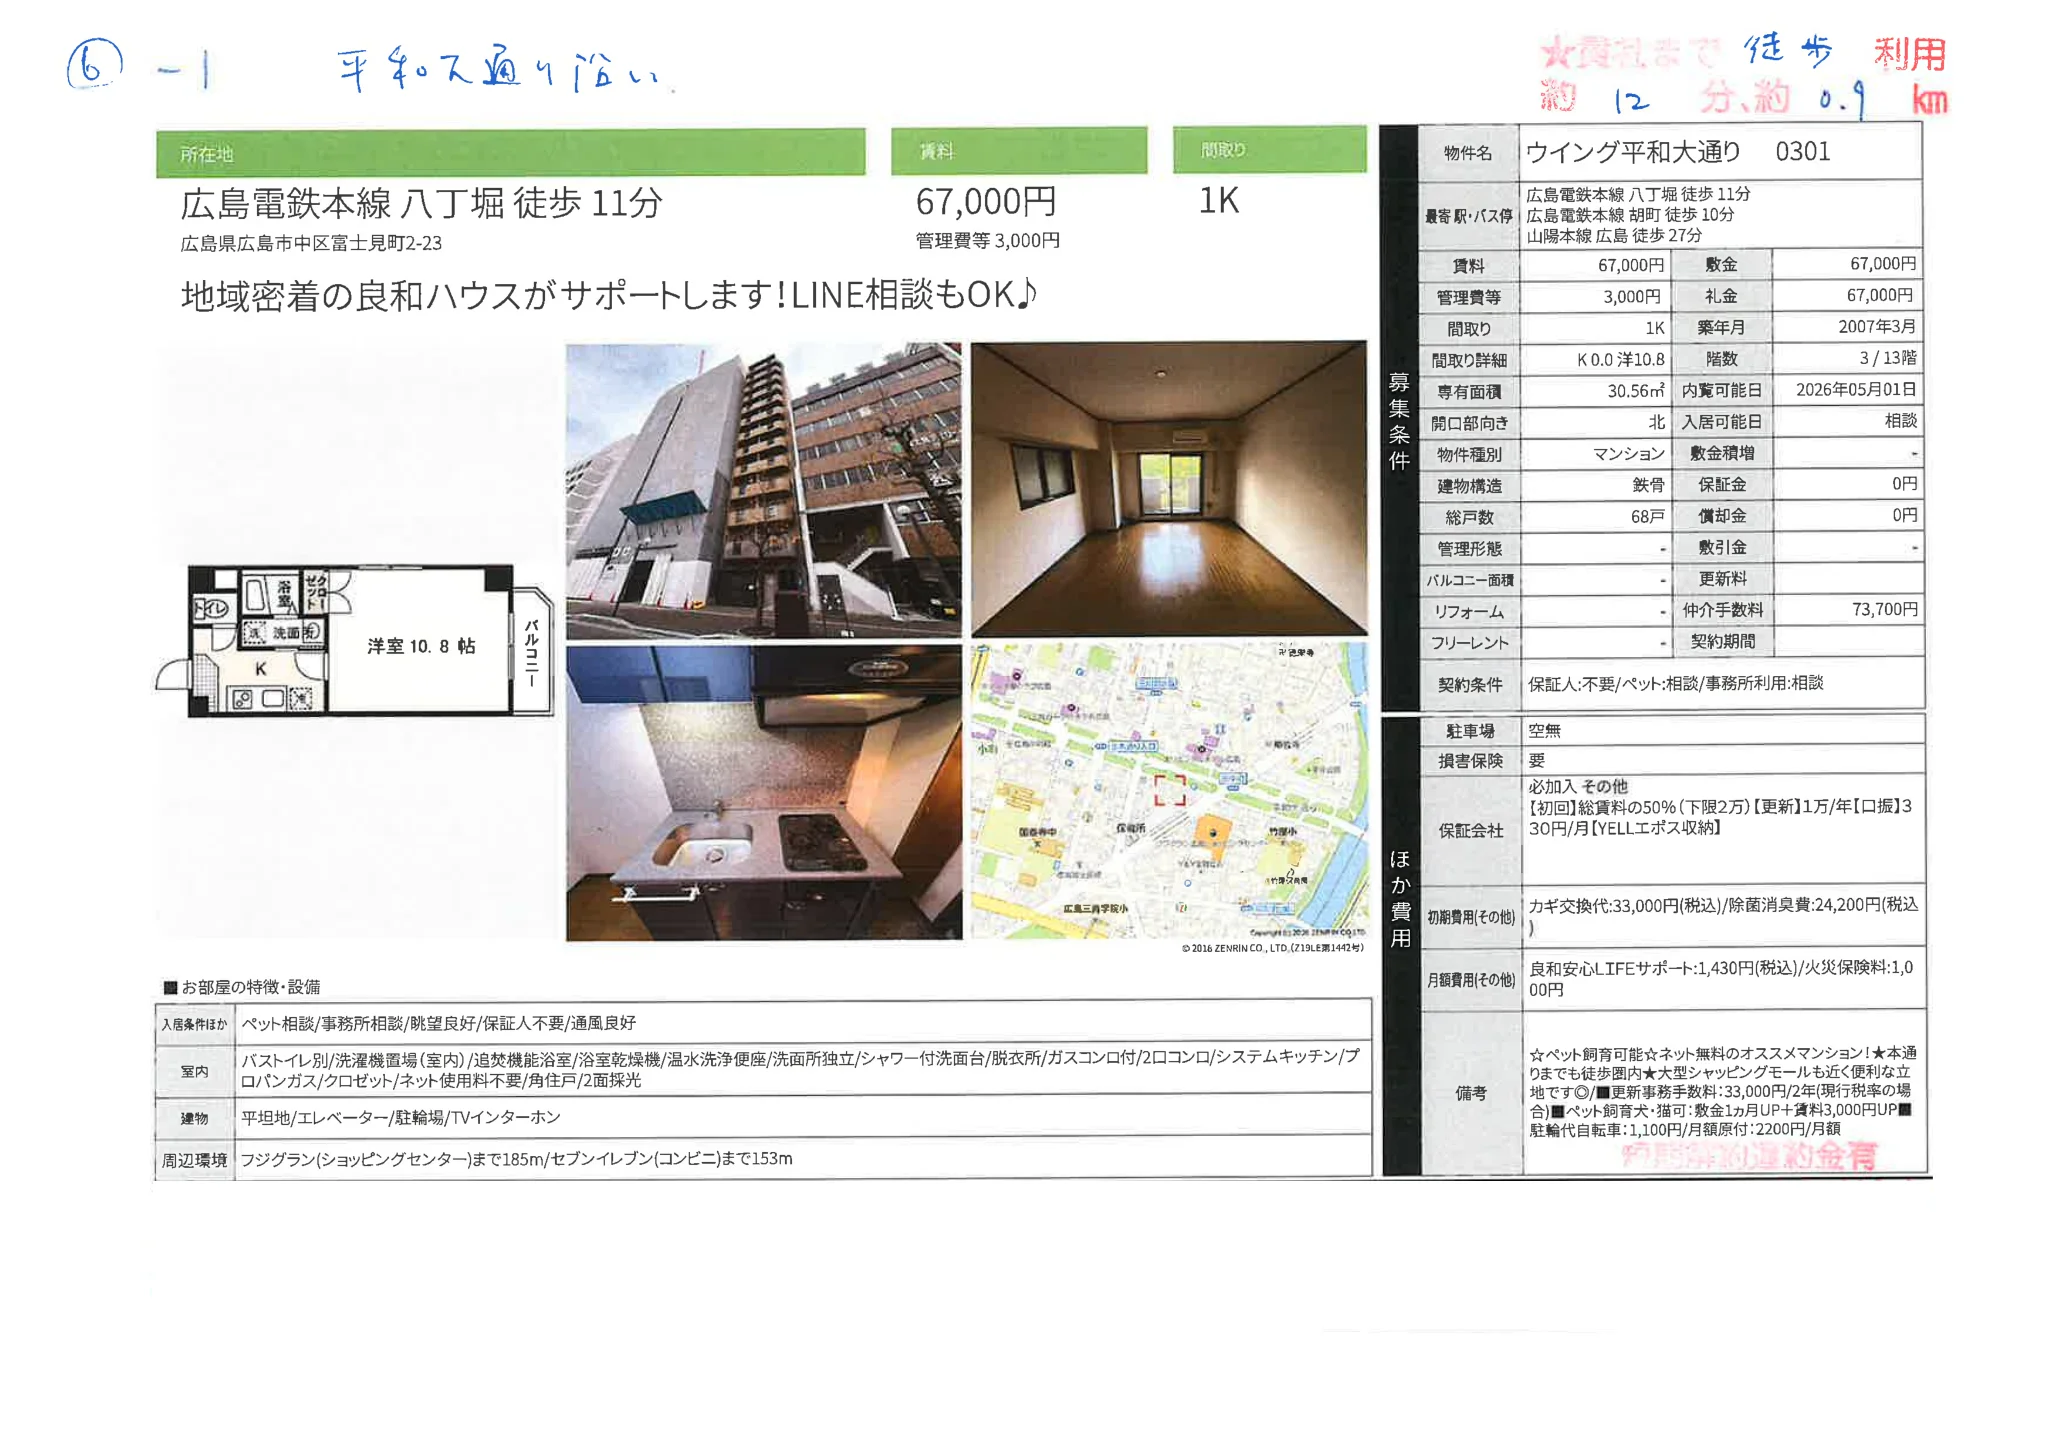Click the green 間取り header bar
The height and width of the screenshot is (1455, 2056).
pyautogui.click(x=1269, y=150)
